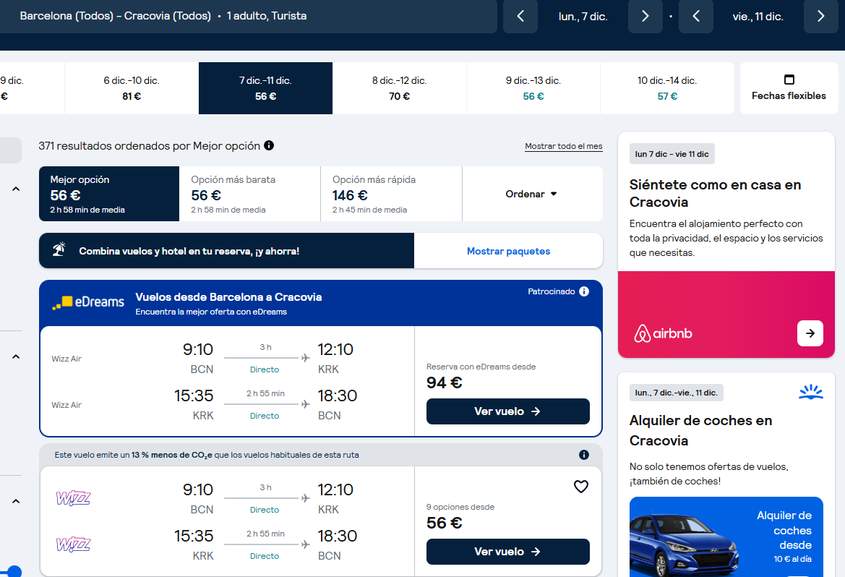
Task: Select the 8 dic.-12 dic. date tab
Action: 399,88
